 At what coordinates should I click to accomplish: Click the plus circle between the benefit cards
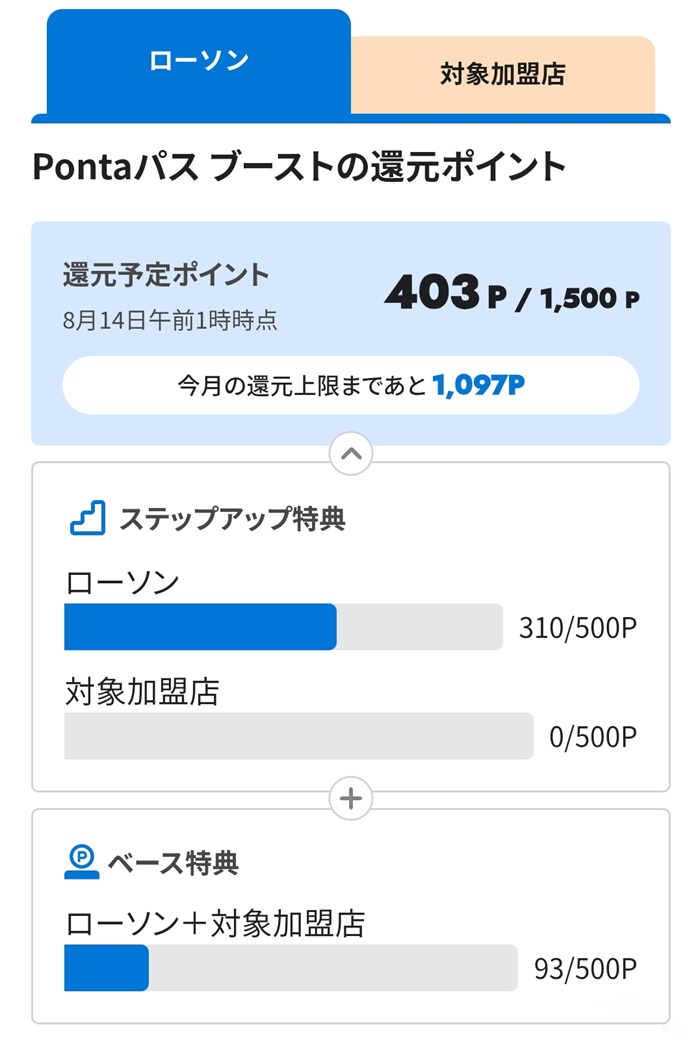[x=351, y=799]
